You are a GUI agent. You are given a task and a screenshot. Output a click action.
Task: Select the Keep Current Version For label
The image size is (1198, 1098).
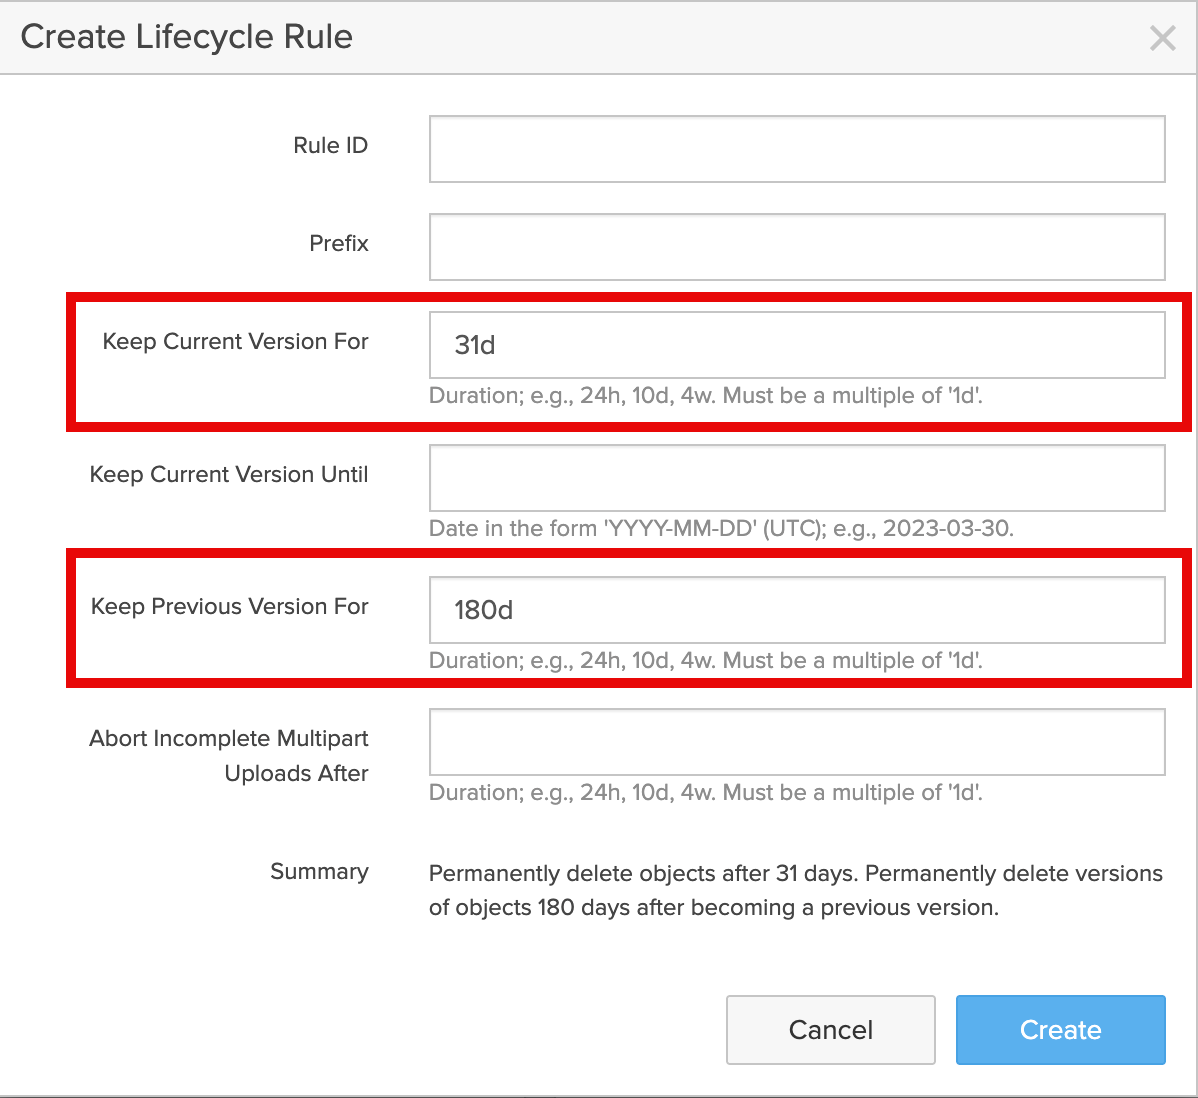click(x=235, y=342)
